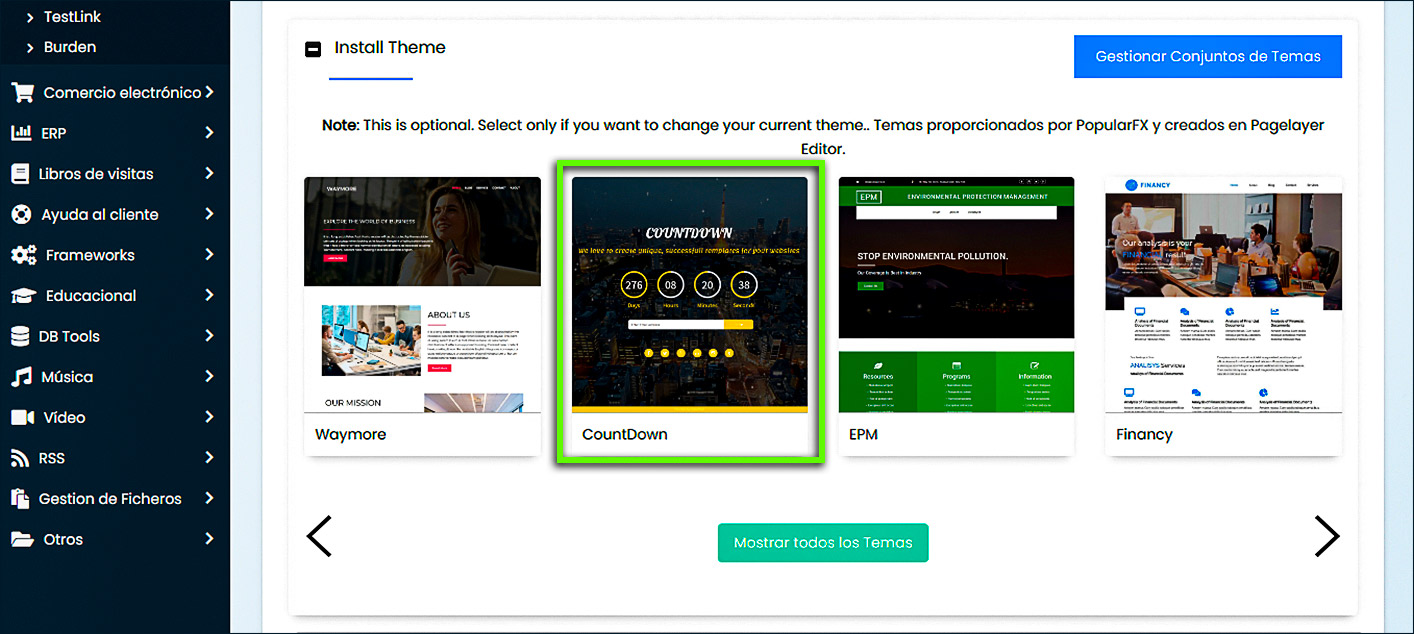Go to previous themes with left arrow
The width and height of the screenshot is (1414, 634).
(319, 537)
